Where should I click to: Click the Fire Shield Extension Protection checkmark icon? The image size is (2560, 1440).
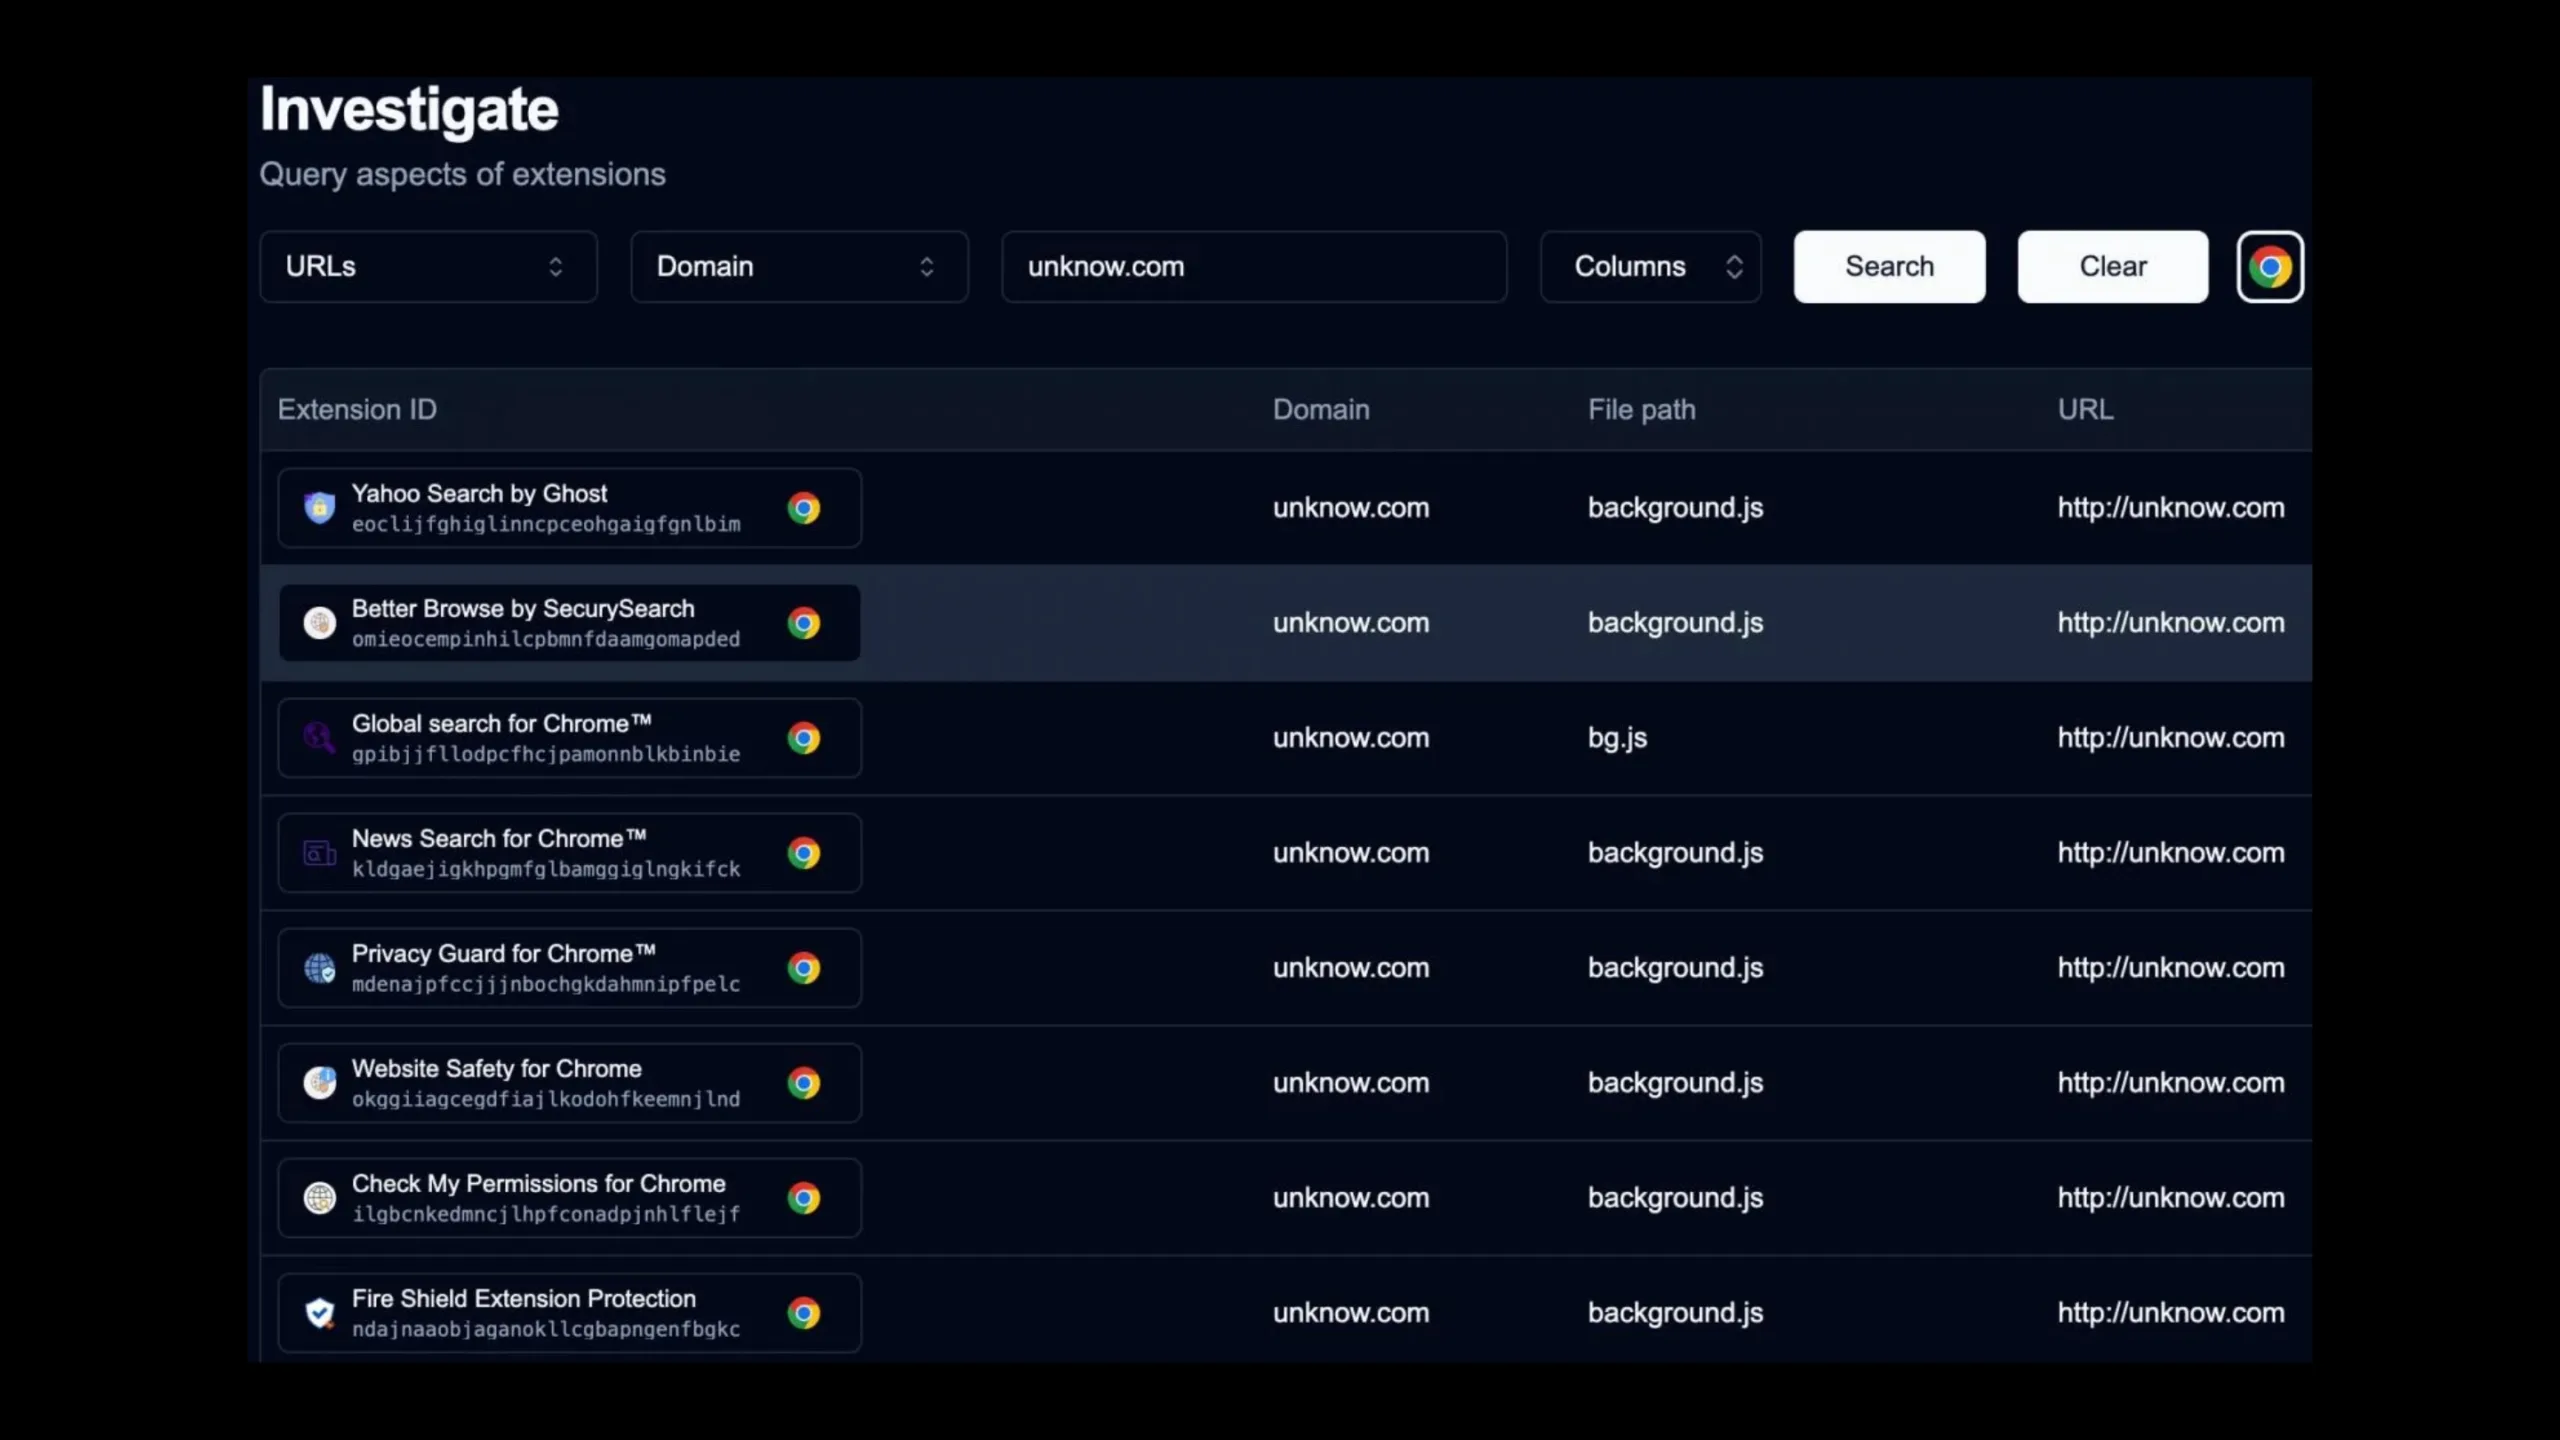(x=319, y=1313)
